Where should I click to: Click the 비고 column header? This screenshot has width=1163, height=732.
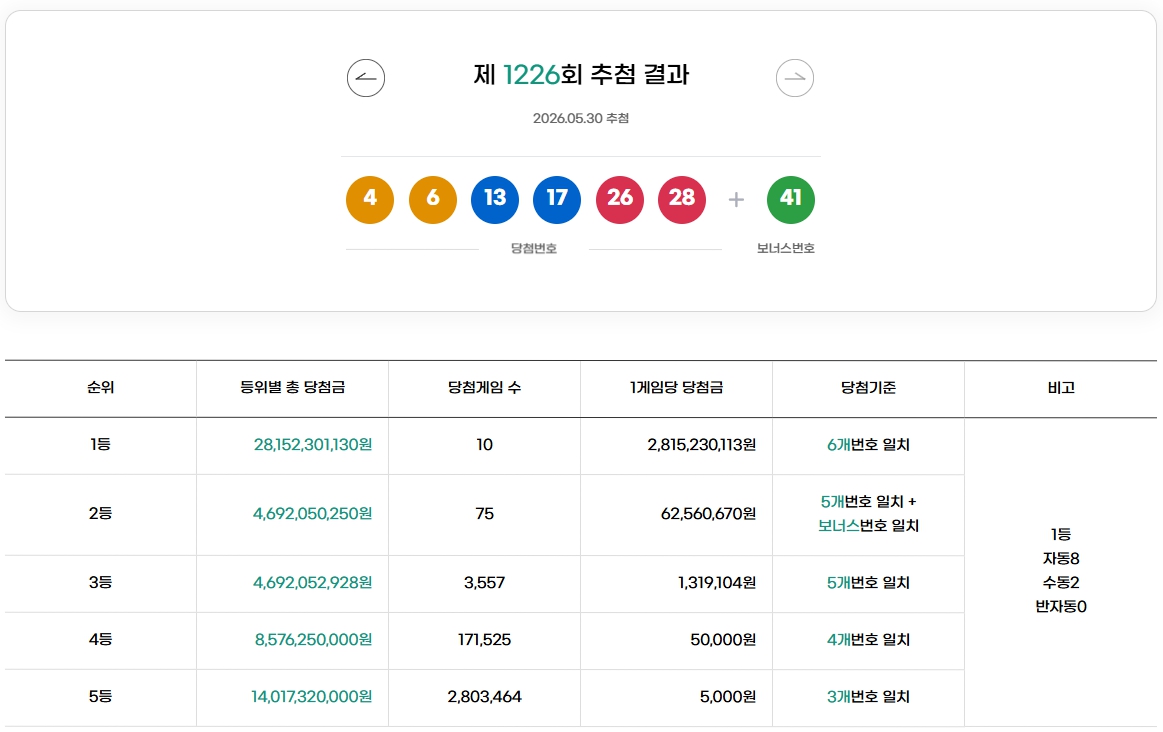(1061, 387)
